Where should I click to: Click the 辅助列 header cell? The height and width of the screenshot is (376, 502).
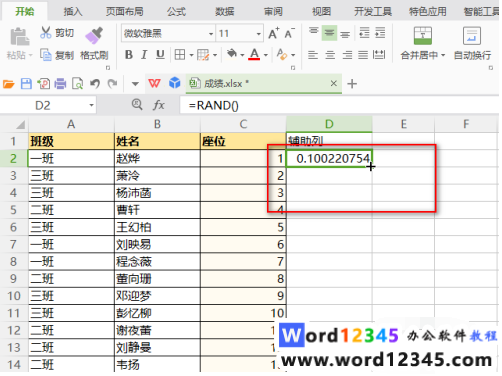329,141
